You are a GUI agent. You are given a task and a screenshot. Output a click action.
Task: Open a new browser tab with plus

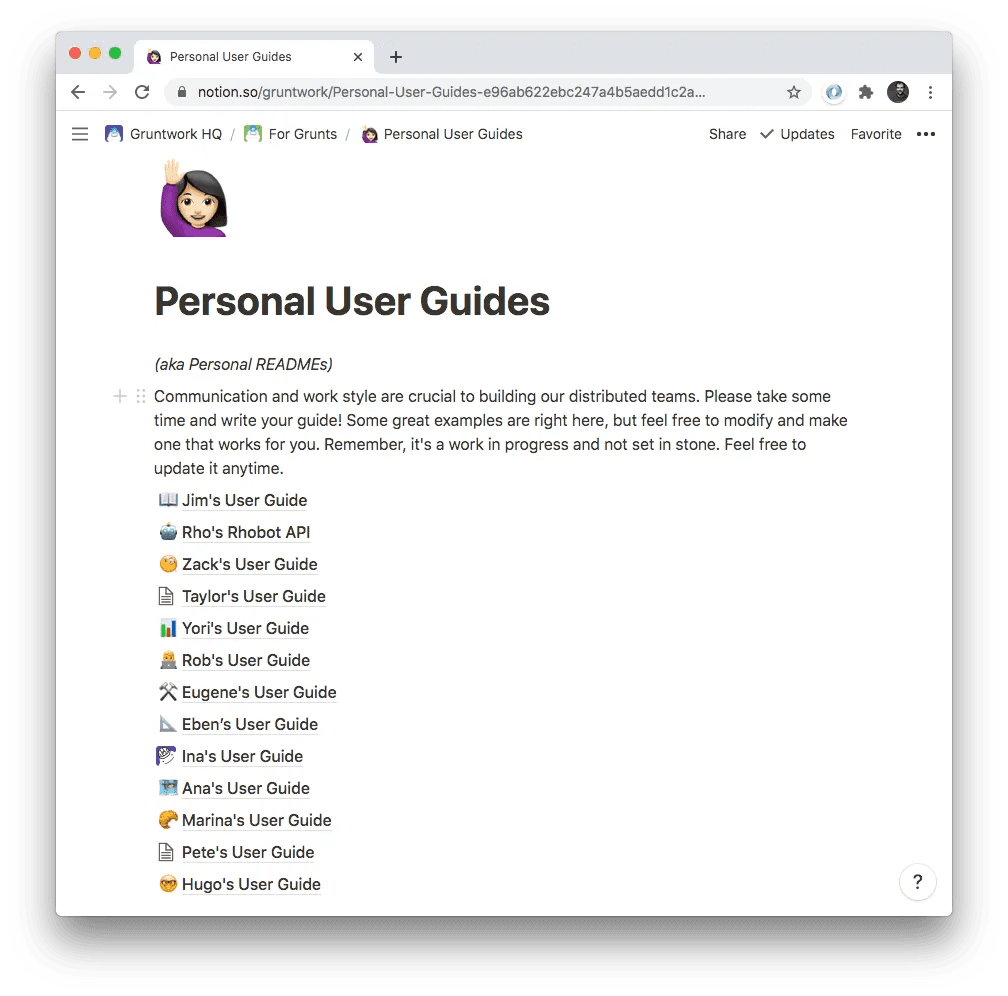396,57
